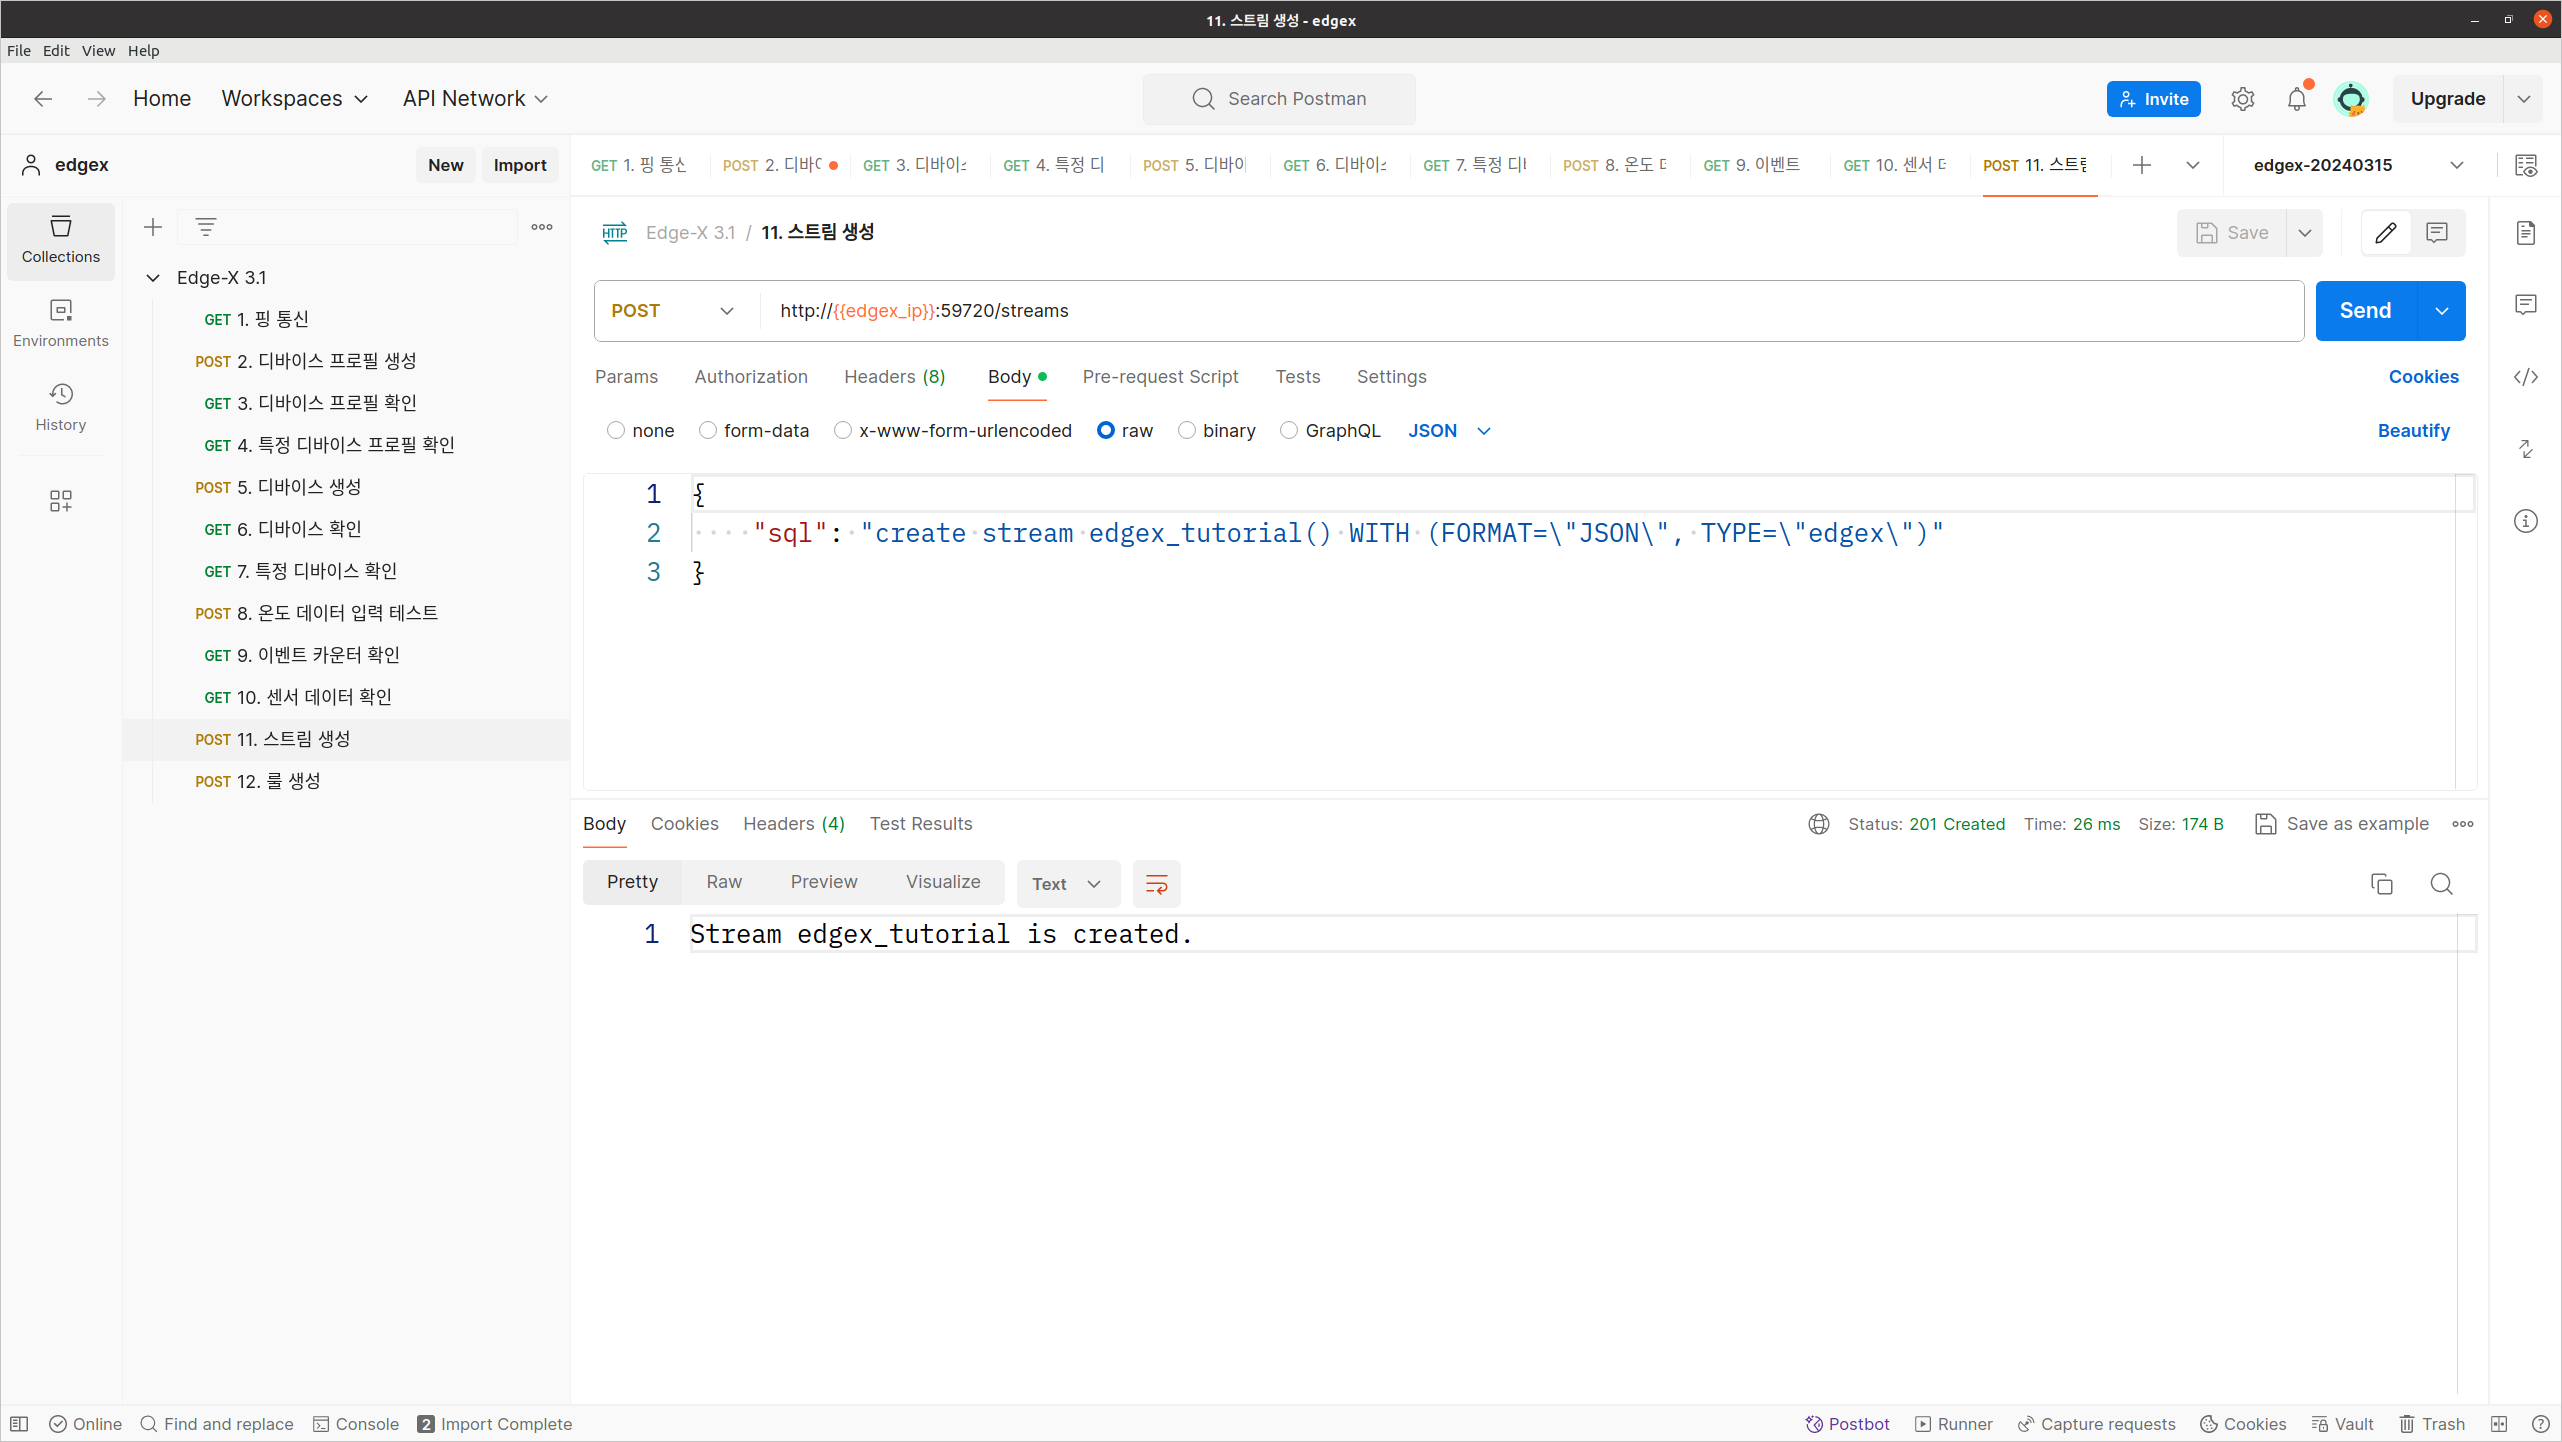
Task: Click the request URL field
Action: [x=1530, y=311]
